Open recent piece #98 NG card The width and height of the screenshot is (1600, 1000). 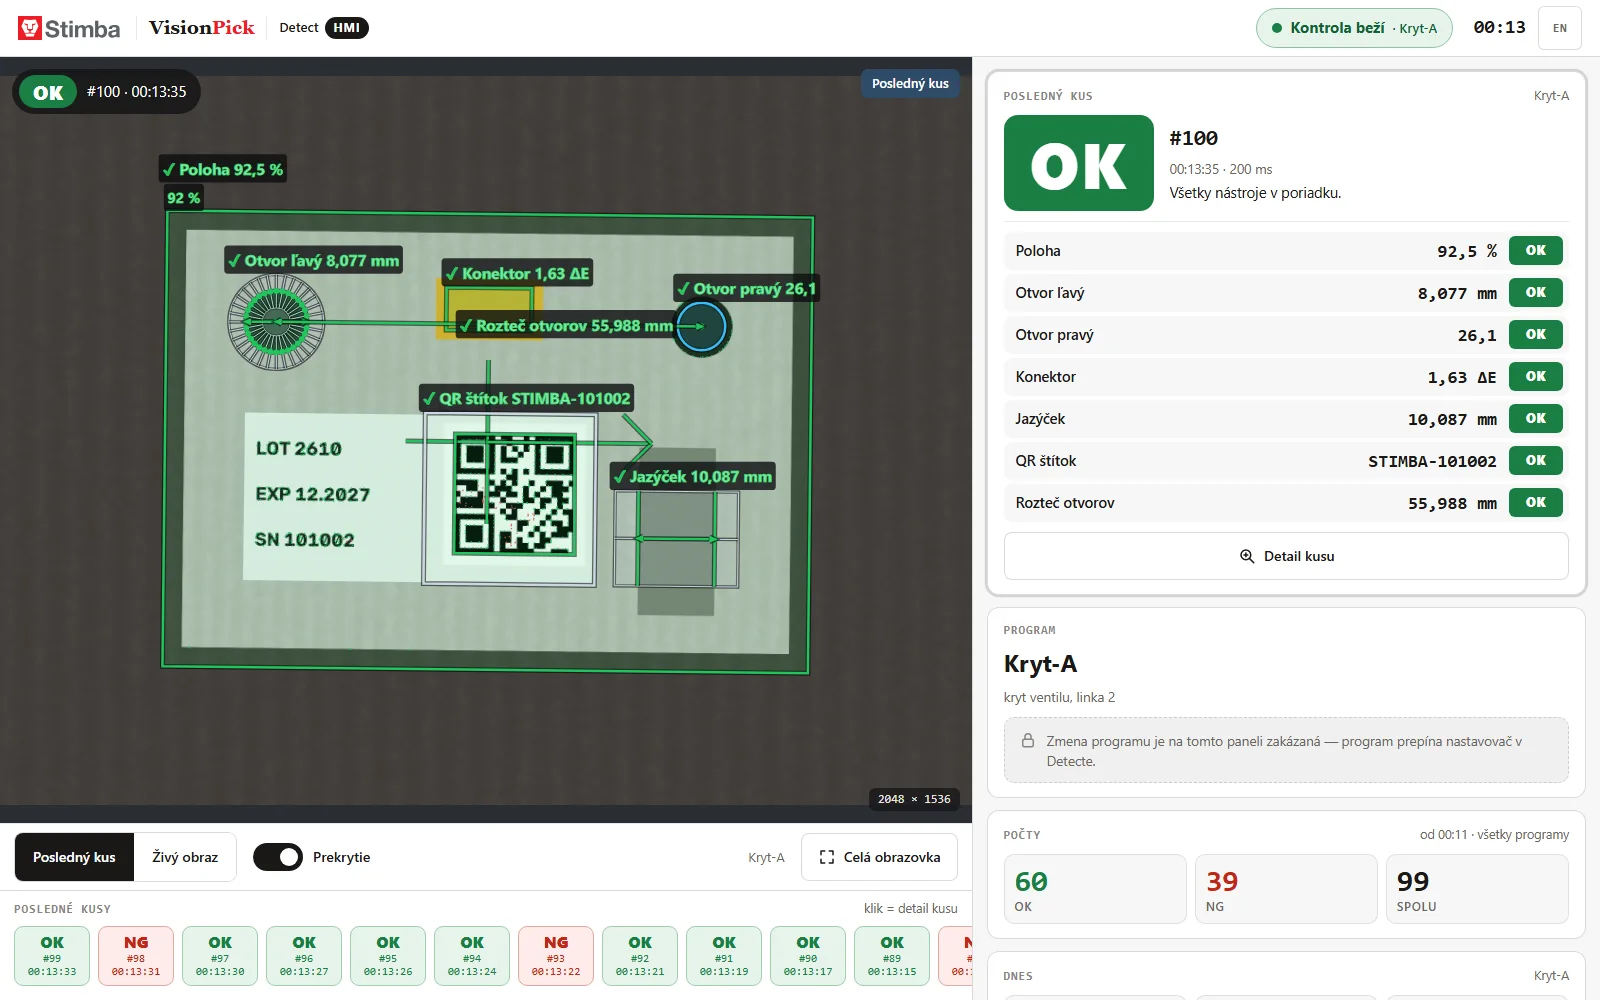[x=136, y=956]
